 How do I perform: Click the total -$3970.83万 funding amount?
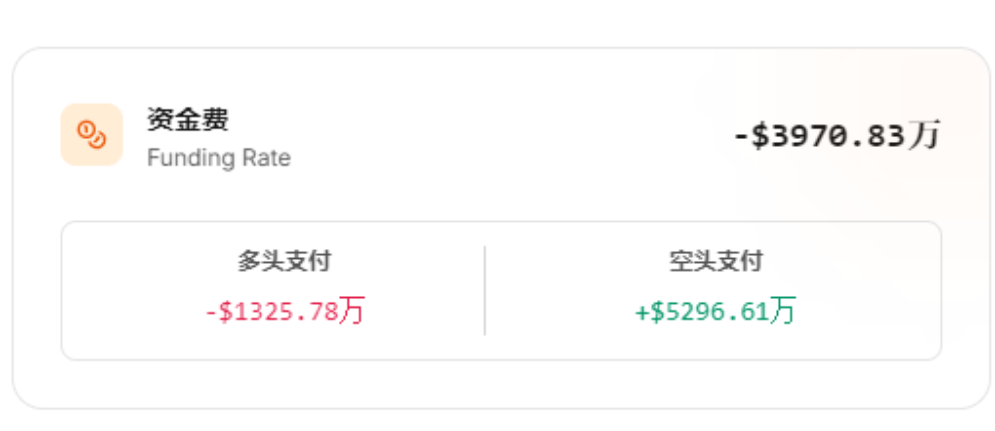[836, 136]
